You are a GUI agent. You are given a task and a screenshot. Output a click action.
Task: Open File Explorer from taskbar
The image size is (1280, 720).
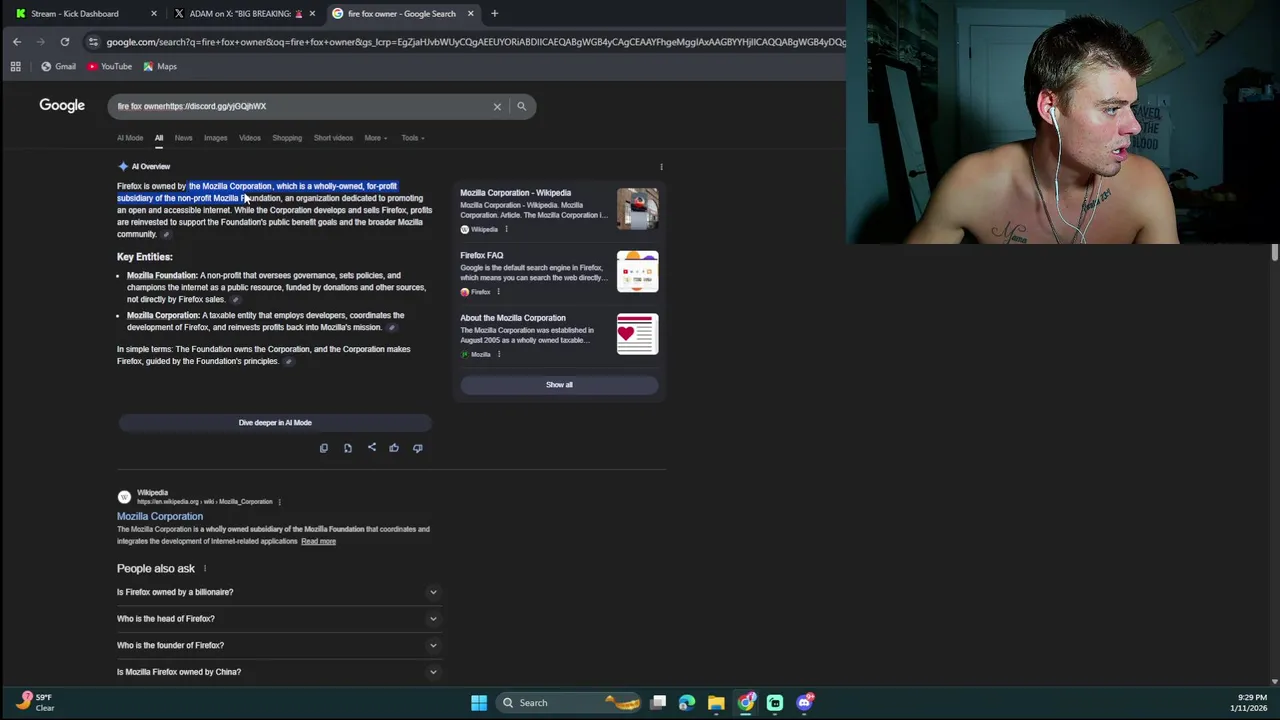click(x=716, y=703)
